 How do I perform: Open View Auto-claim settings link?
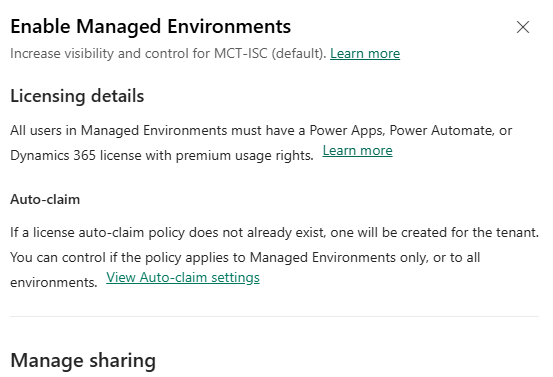183,278
